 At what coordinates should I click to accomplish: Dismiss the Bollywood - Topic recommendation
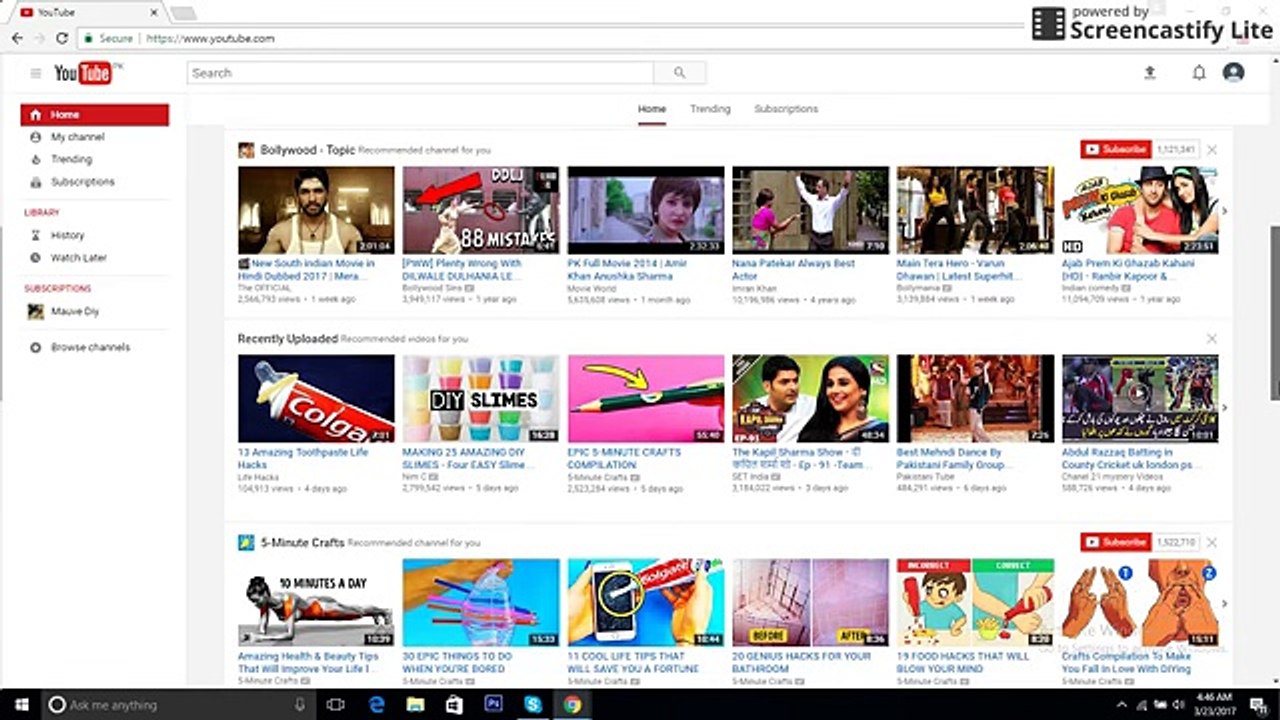point(1212,150)
